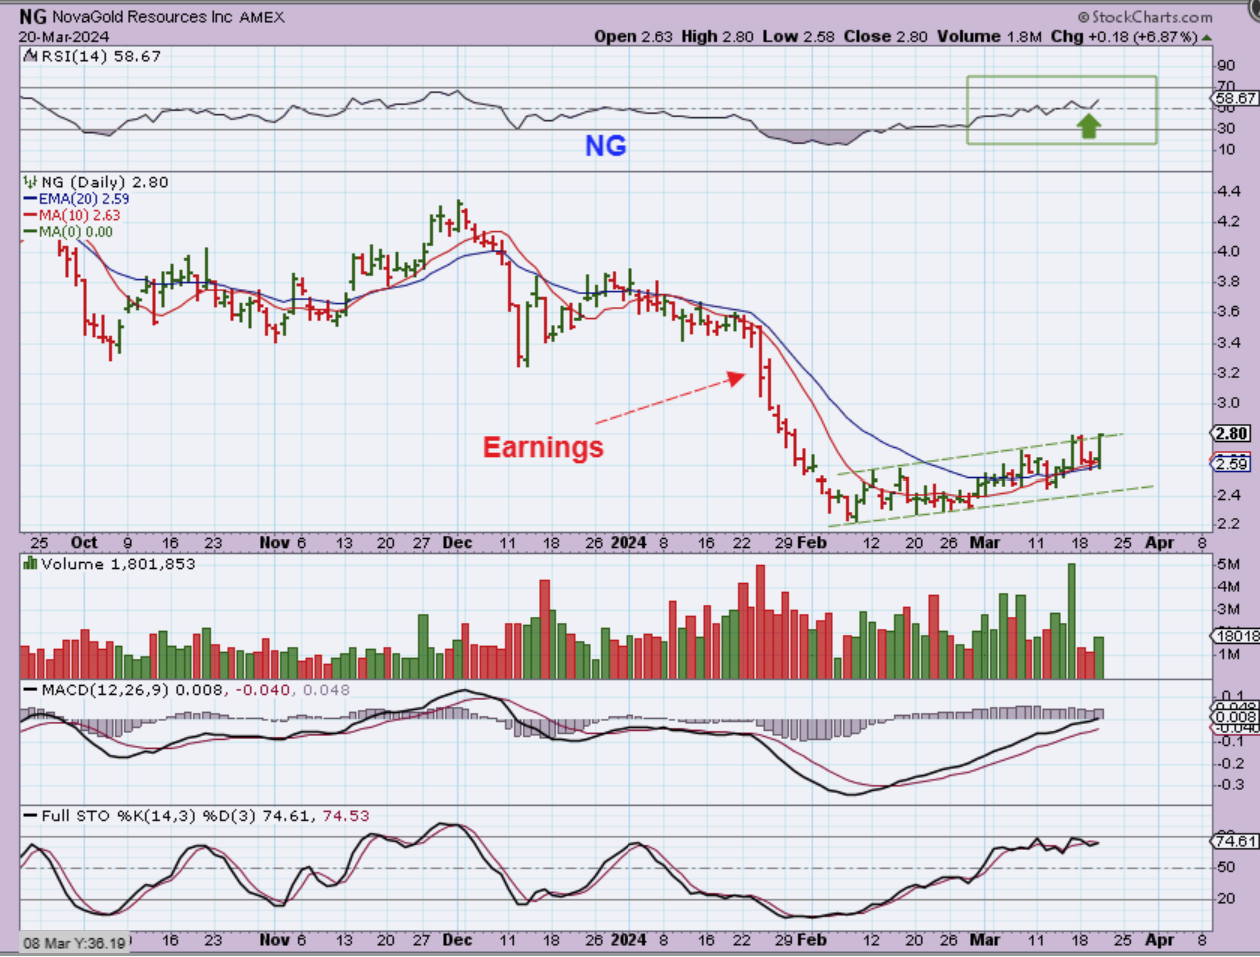Click the 2.59 EMA price tag on right axis
This screenshot has height=957, width=1260.
[x=1232, y=464]
